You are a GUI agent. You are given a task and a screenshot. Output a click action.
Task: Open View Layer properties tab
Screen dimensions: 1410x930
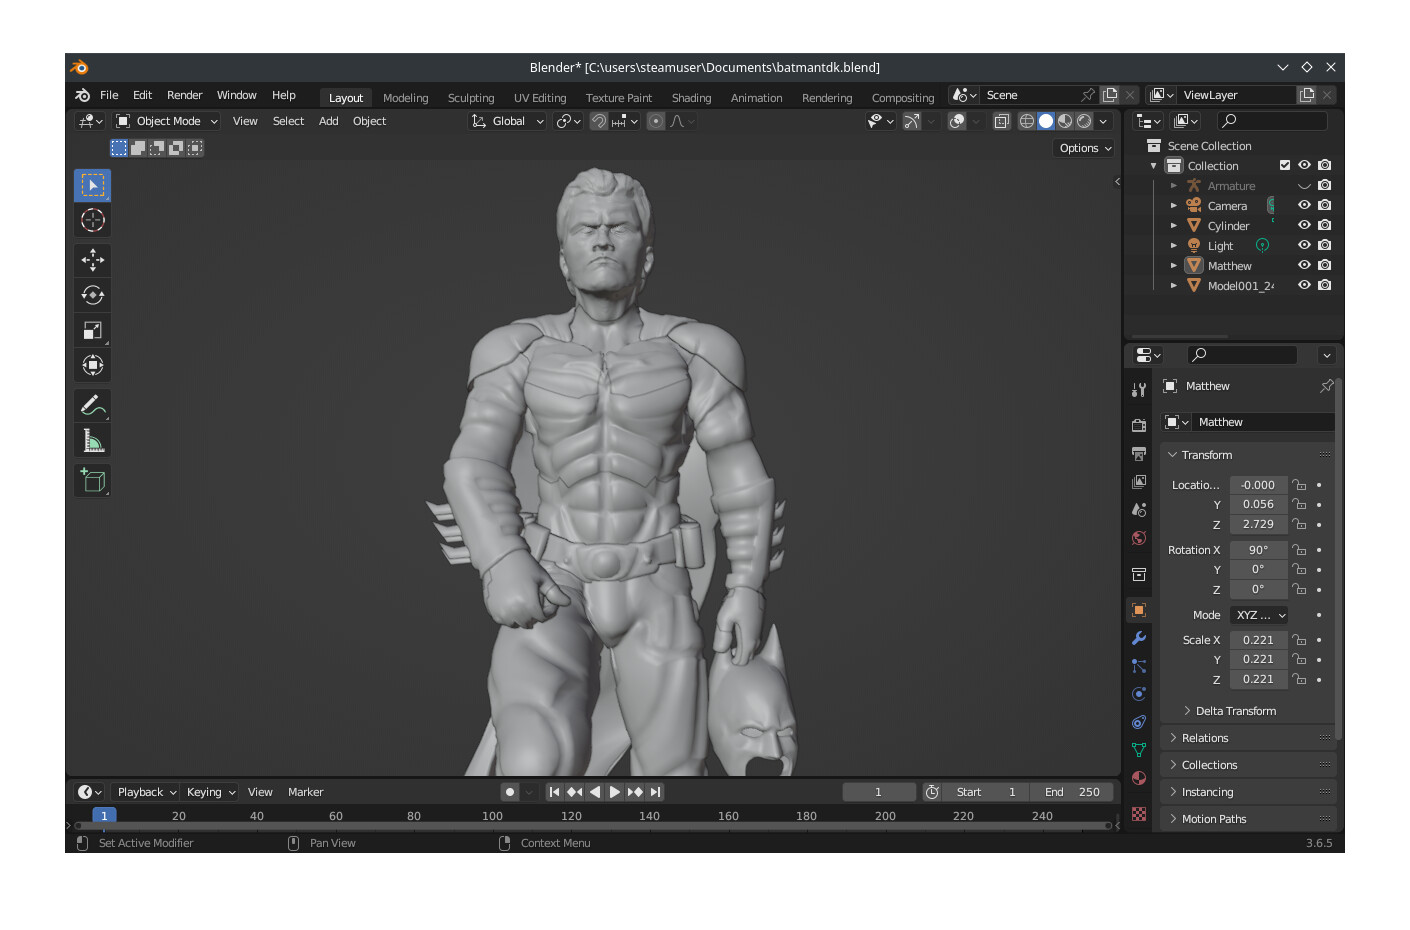[x=1139, y=482]
